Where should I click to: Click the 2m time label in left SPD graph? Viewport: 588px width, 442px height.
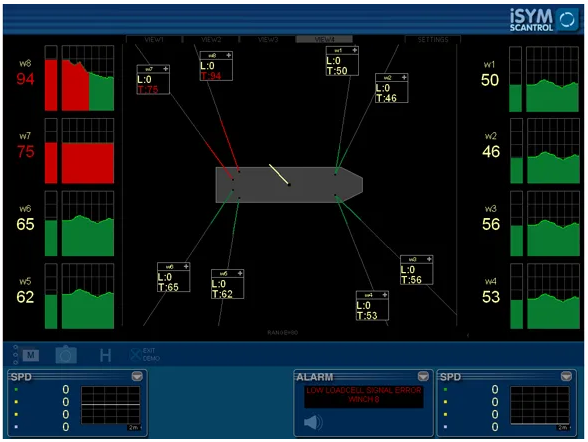tap(134, 427)
